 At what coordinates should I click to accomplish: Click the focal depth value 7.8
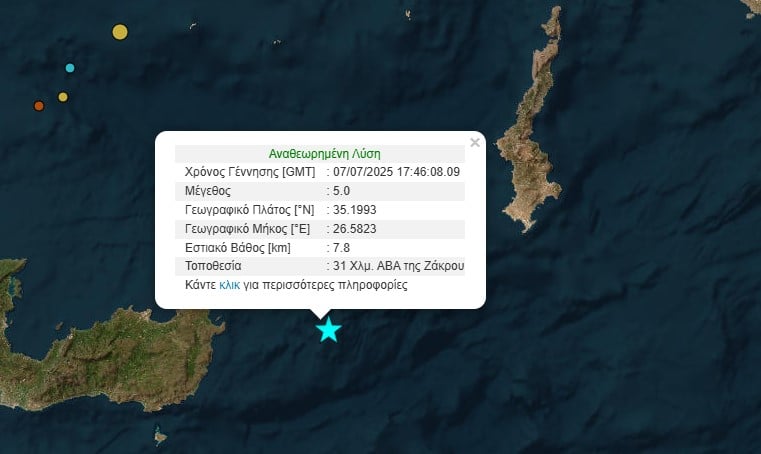click(x=341, y=248)
